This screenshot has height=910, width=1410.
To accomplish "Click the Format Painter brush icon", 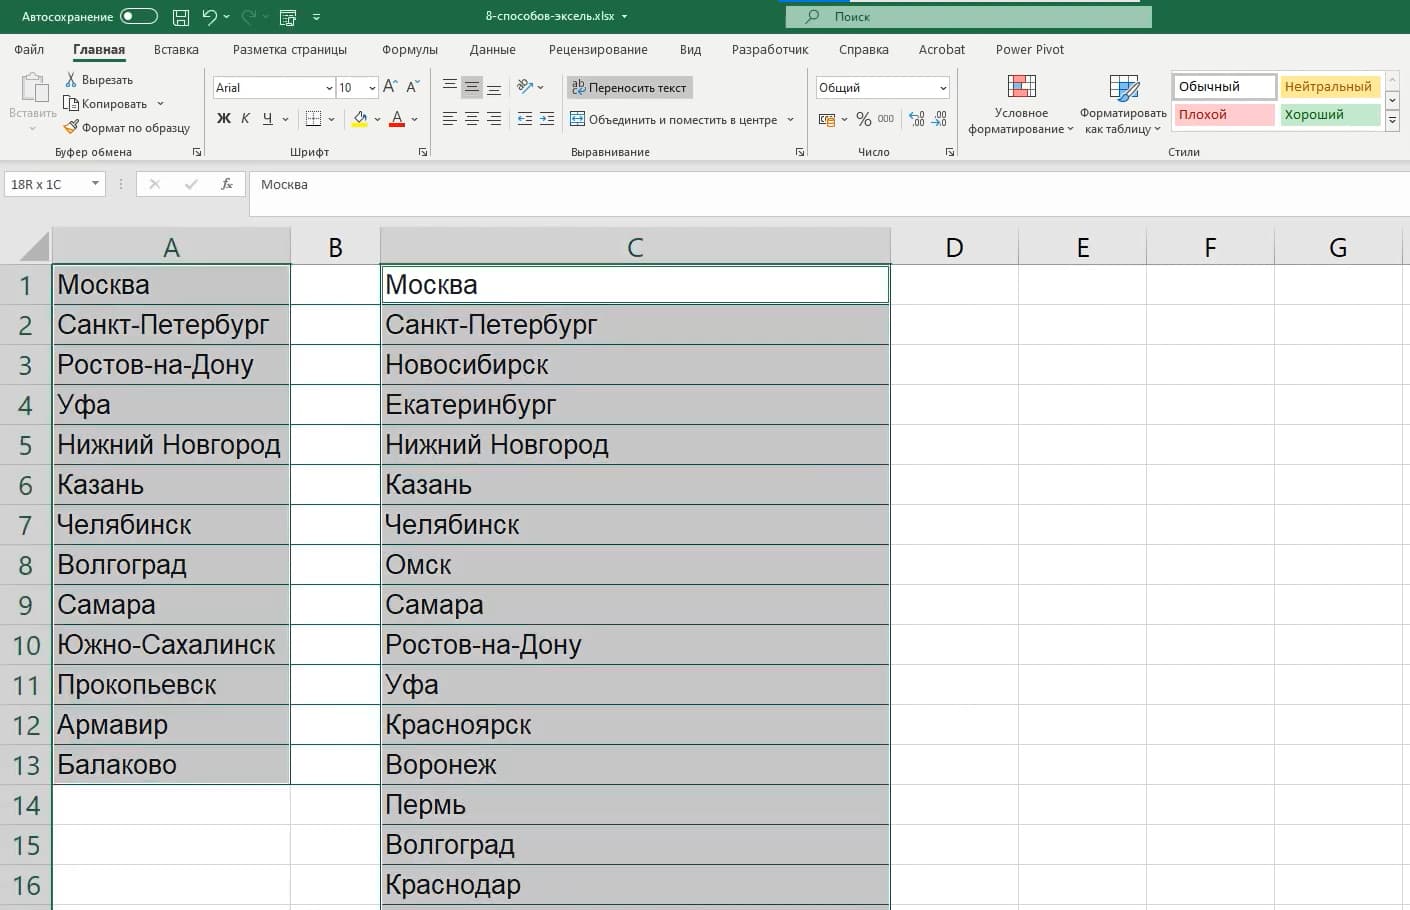I will pyautogui.click(x=71, y=127).
